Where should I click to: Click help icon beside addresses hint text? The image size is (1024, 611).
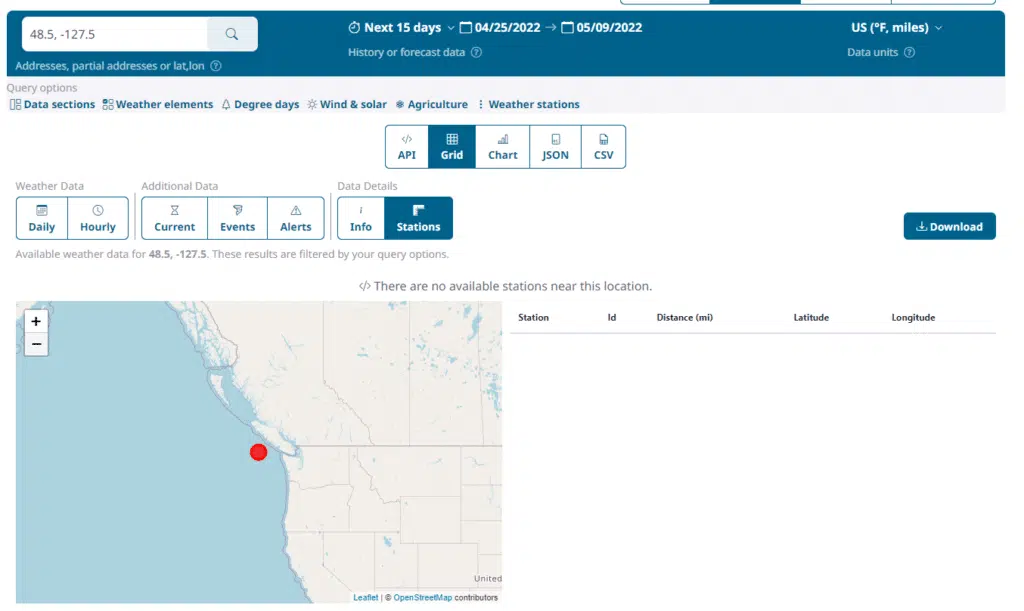pyautogui.click(x=216, y=66)
